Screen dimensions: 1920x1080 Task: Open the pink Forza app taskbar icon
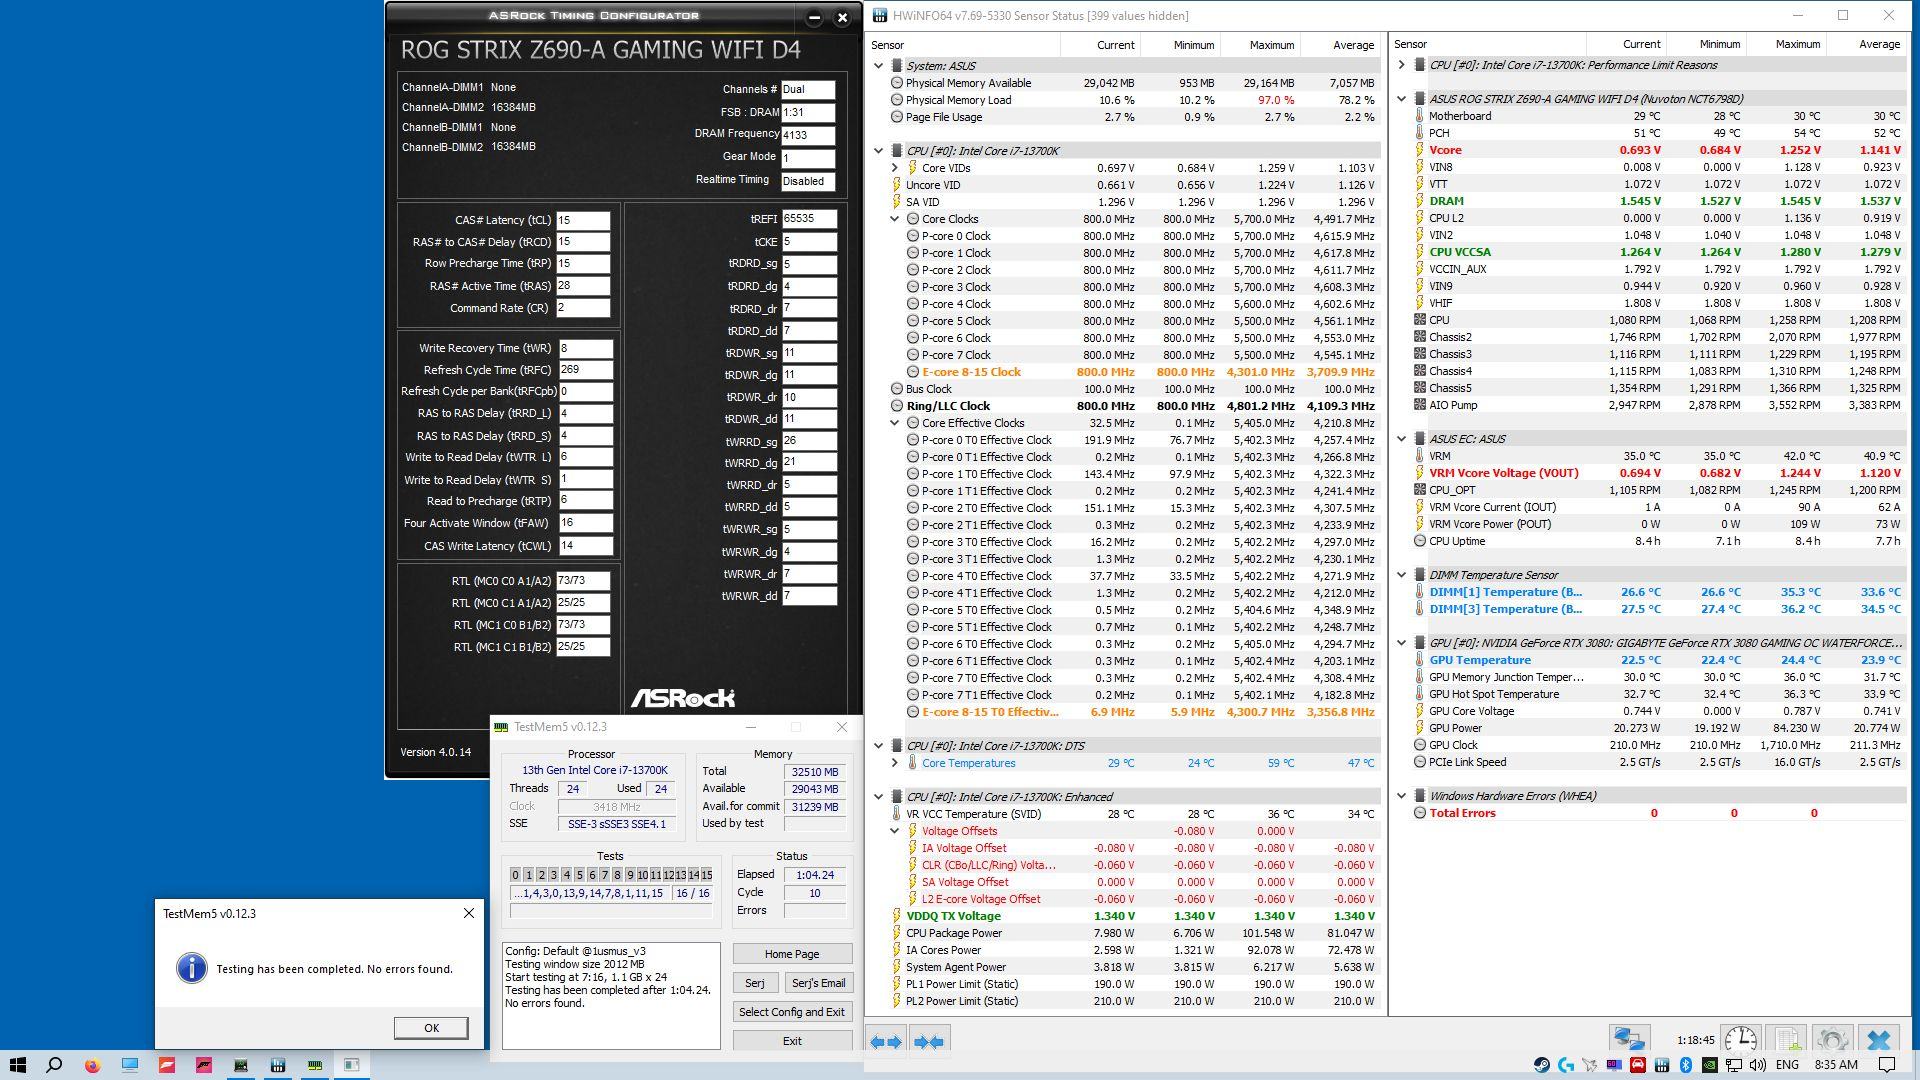point(204,1065)
